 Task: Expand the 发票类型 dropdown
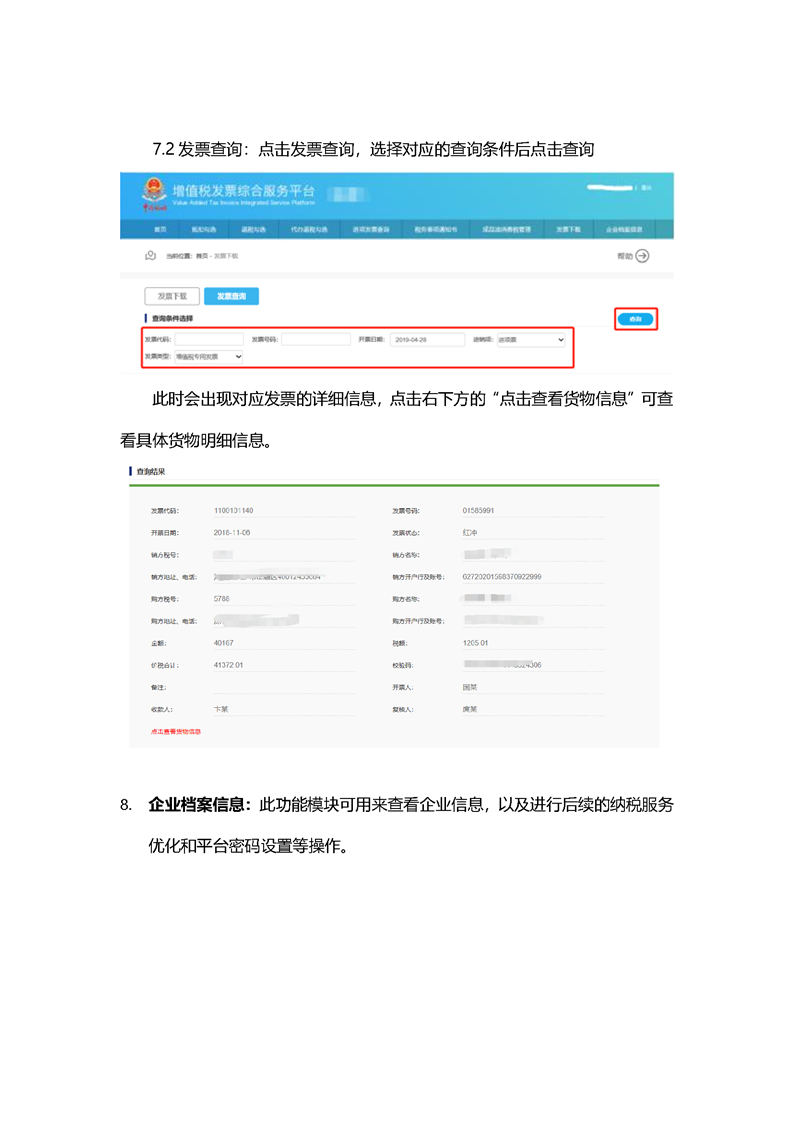[209, 356]
